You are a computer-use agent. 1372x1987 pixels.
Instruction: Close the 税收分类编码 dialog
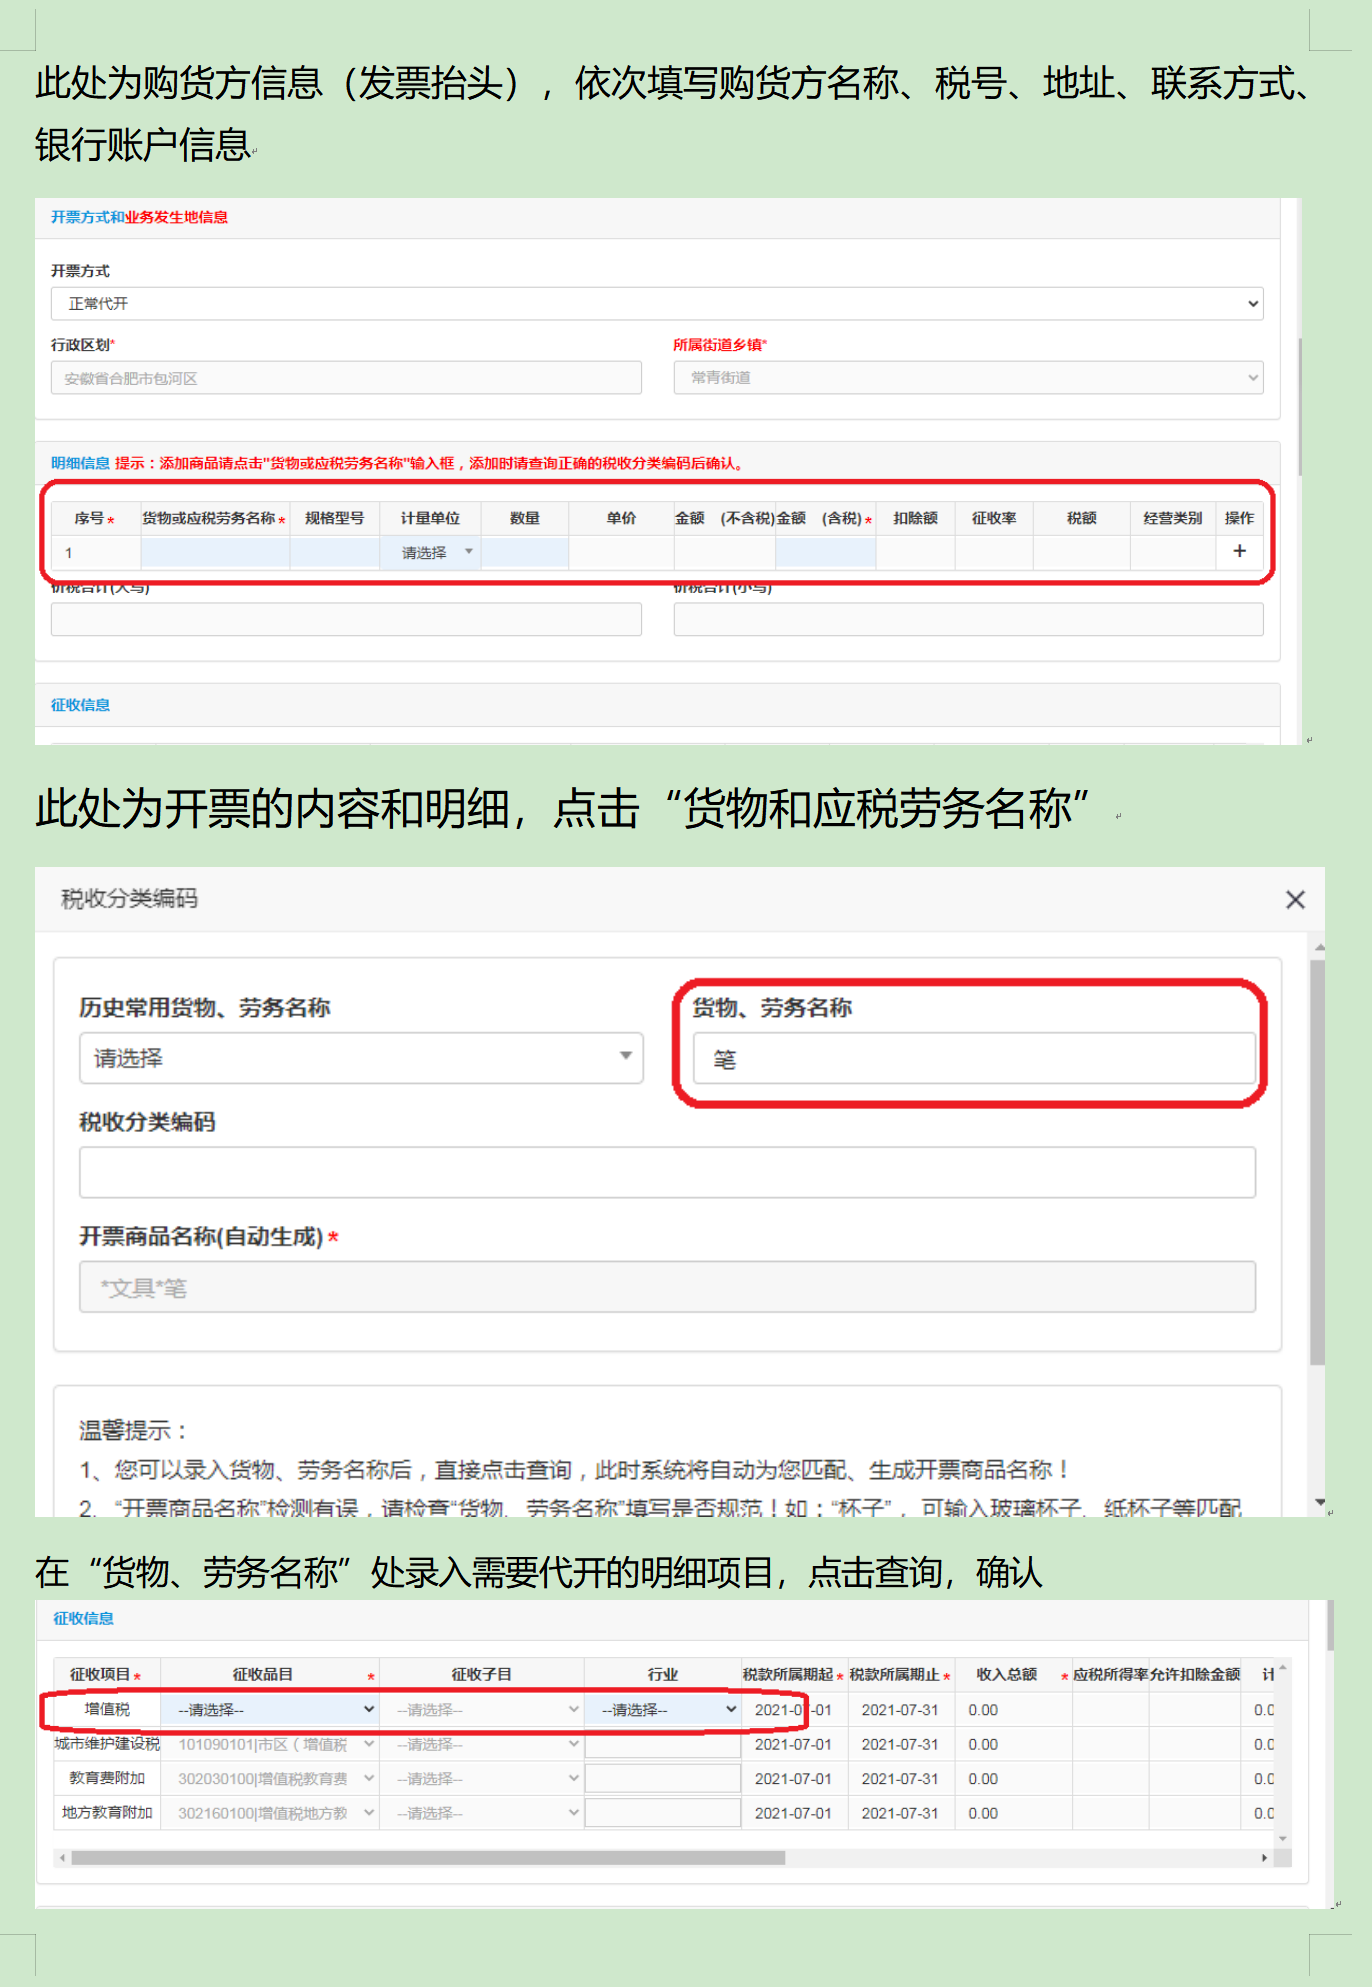(1295, 900)
